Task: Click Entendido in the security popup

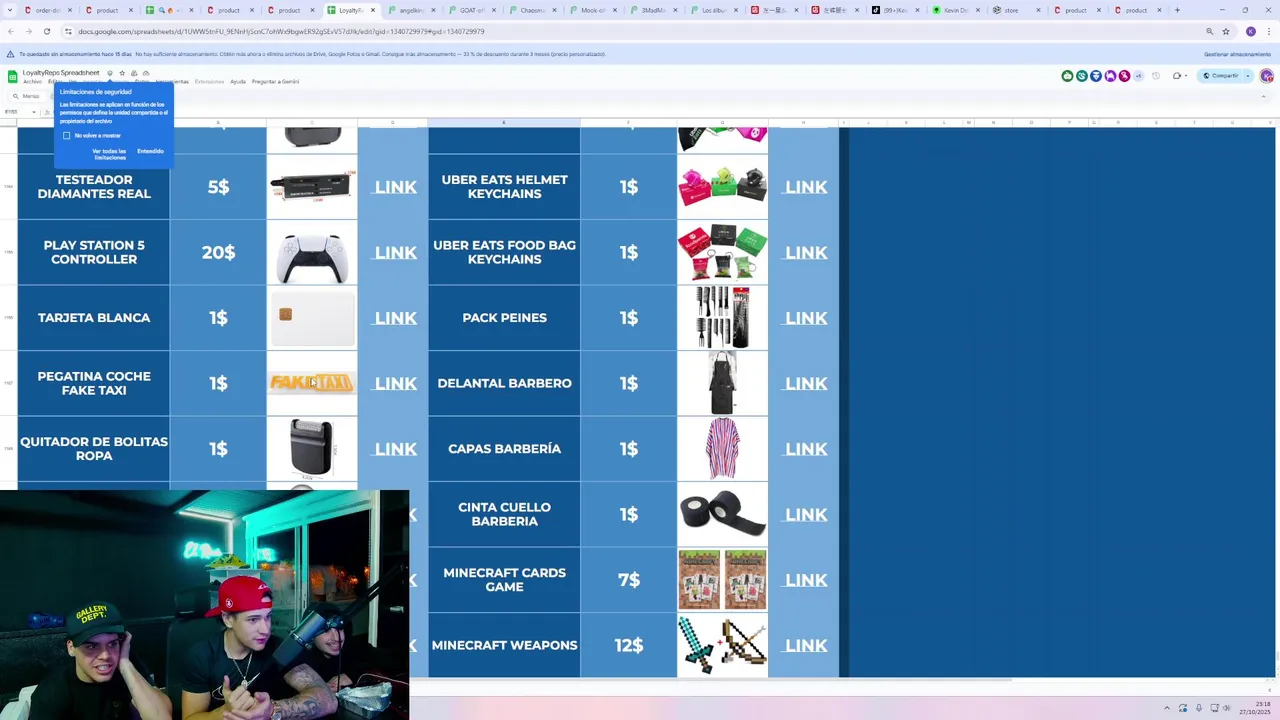Action: [150, 152]
